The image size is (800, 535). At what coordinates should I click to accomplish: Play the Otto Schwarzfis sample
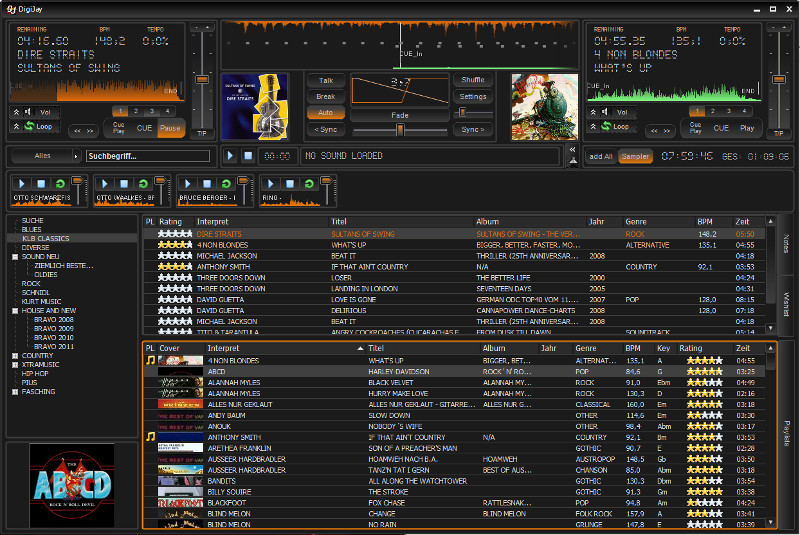click(x=21, y=184)
